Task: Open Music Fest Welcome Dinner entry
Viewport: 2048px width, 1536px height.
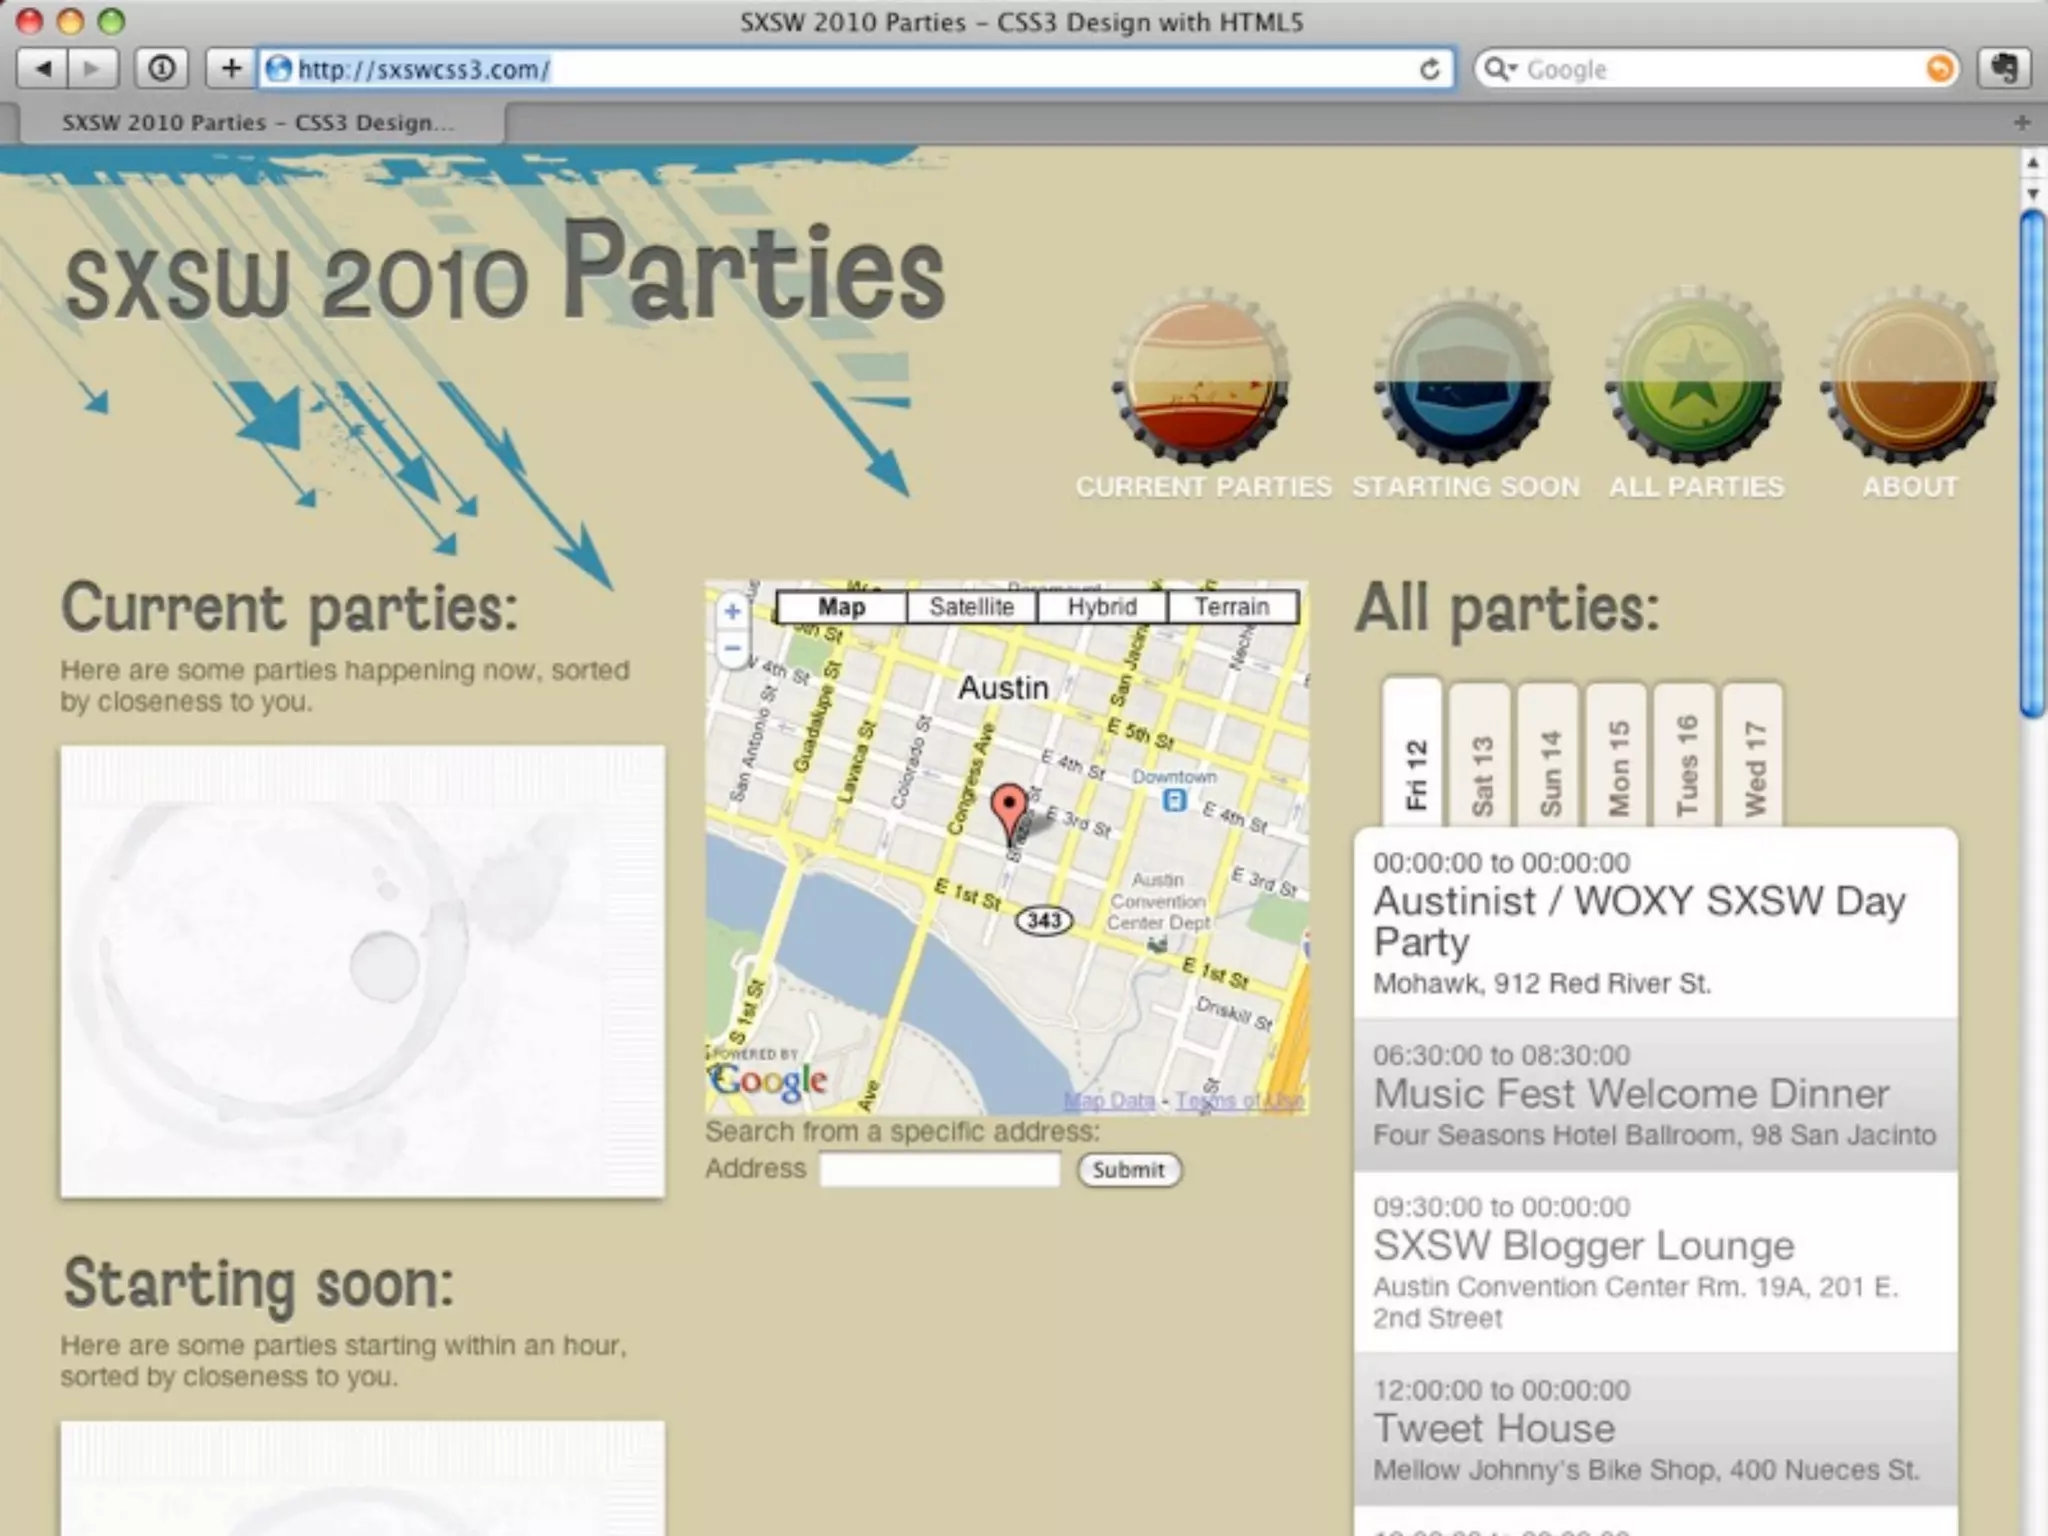Action: pyautogui.click(x=1655, y=1095)
